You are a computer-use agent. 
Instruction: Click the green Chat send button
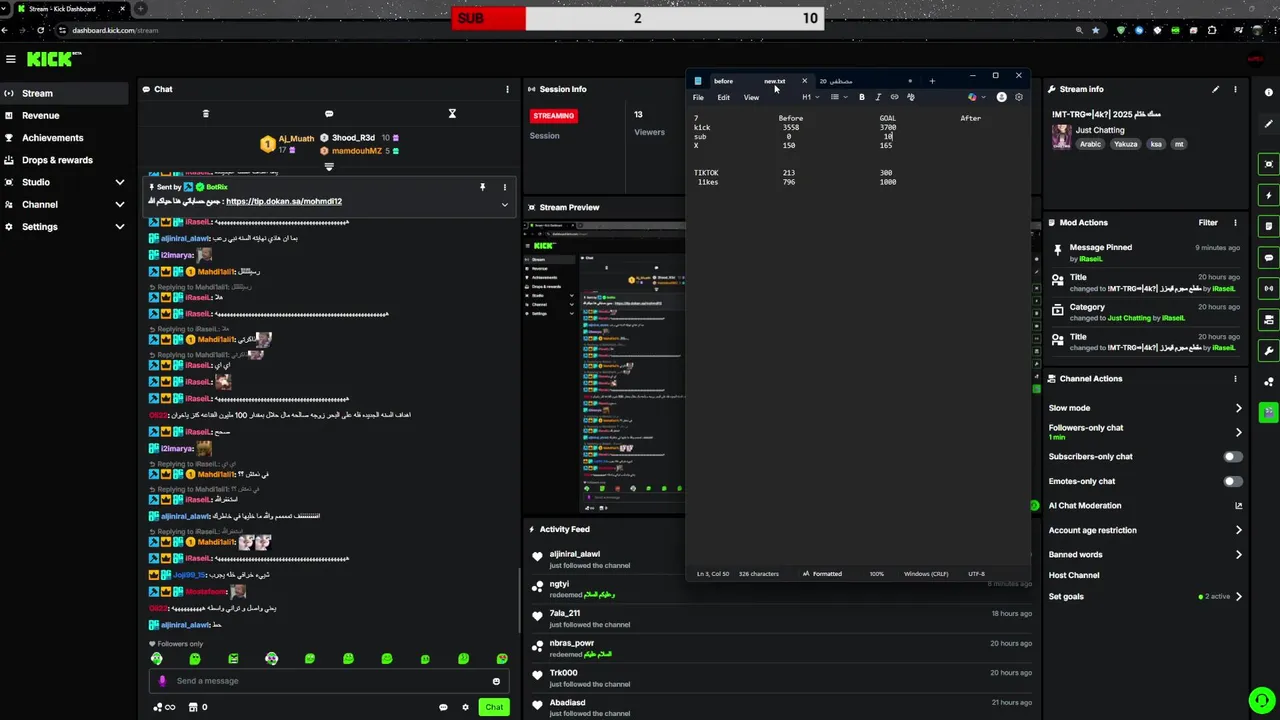(494, 707)
